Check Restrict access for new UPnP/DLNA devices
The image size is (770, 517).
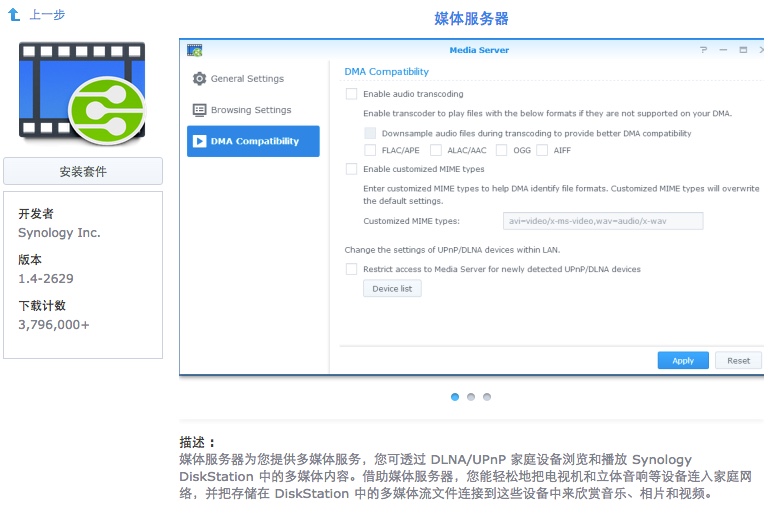coord(351,269)
